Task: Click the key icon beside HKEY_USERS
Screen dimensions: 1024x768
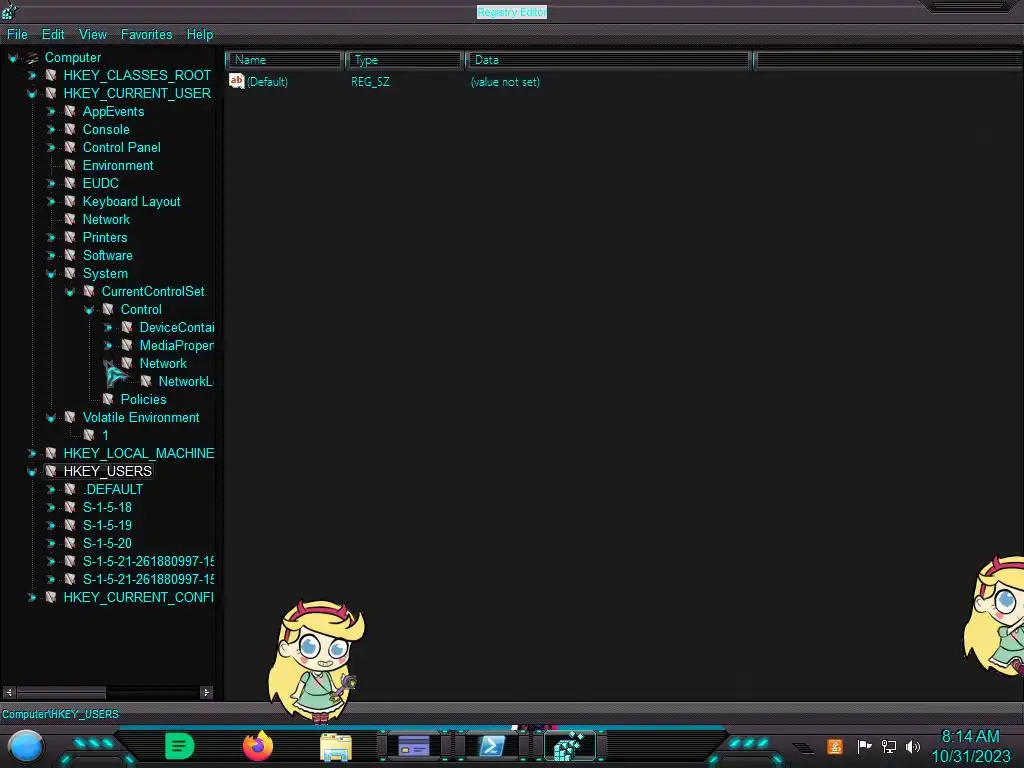Action: [50, 471]
